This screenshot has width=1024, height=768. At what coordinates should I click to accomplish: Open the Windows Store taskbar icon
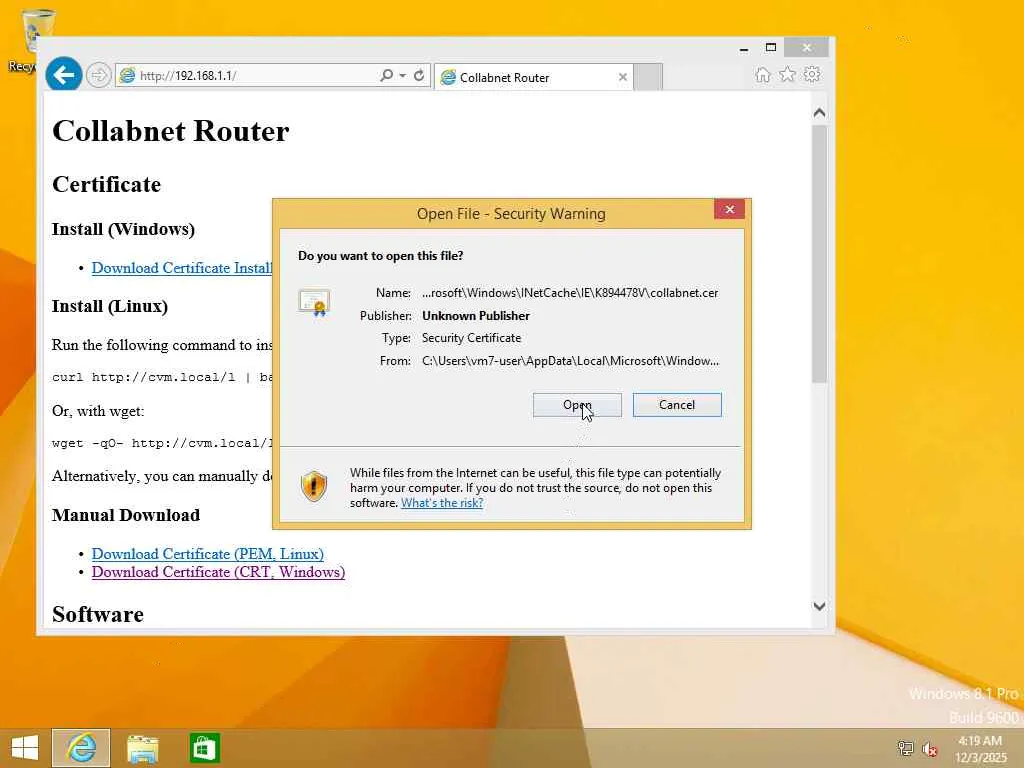[204, 748]
